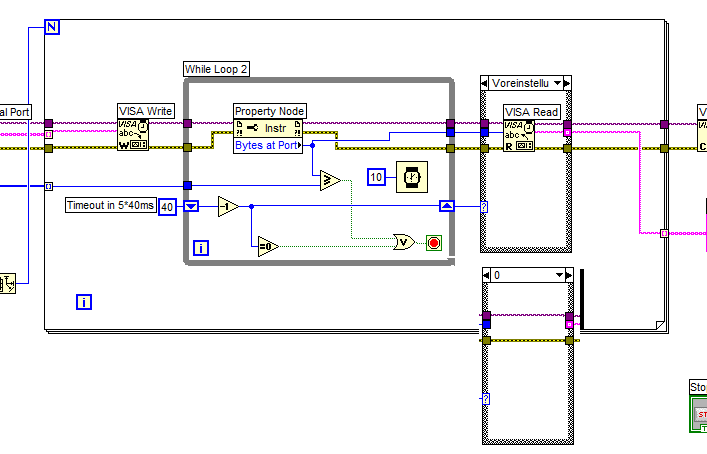
Task: Click the red loop stop condition terminal
Action: click(434, 243)
